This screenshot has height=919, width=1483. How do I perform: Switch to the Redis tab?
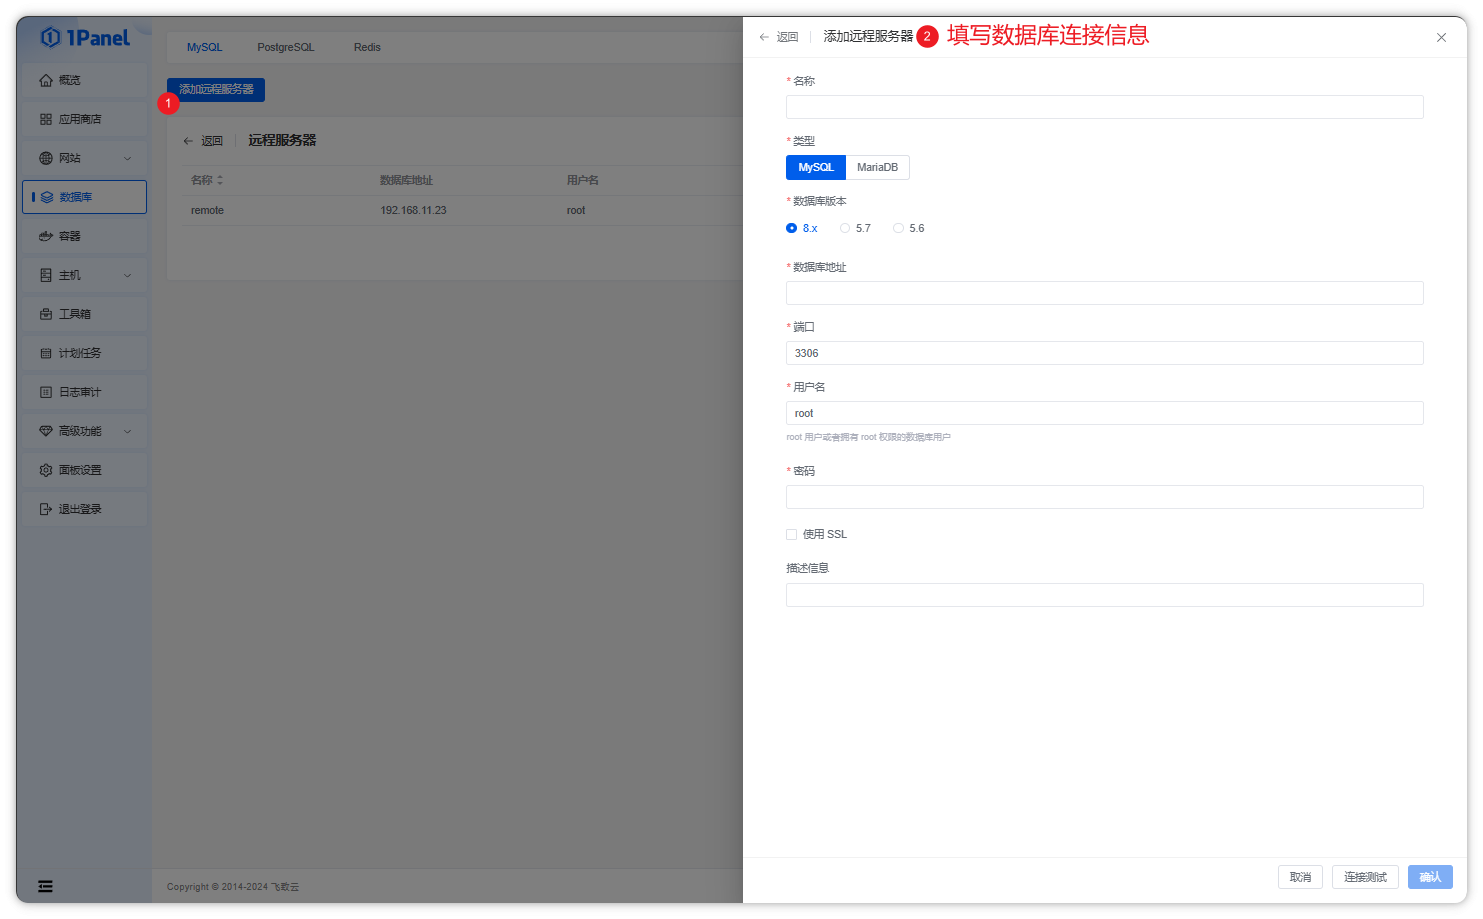click(367, 47)
